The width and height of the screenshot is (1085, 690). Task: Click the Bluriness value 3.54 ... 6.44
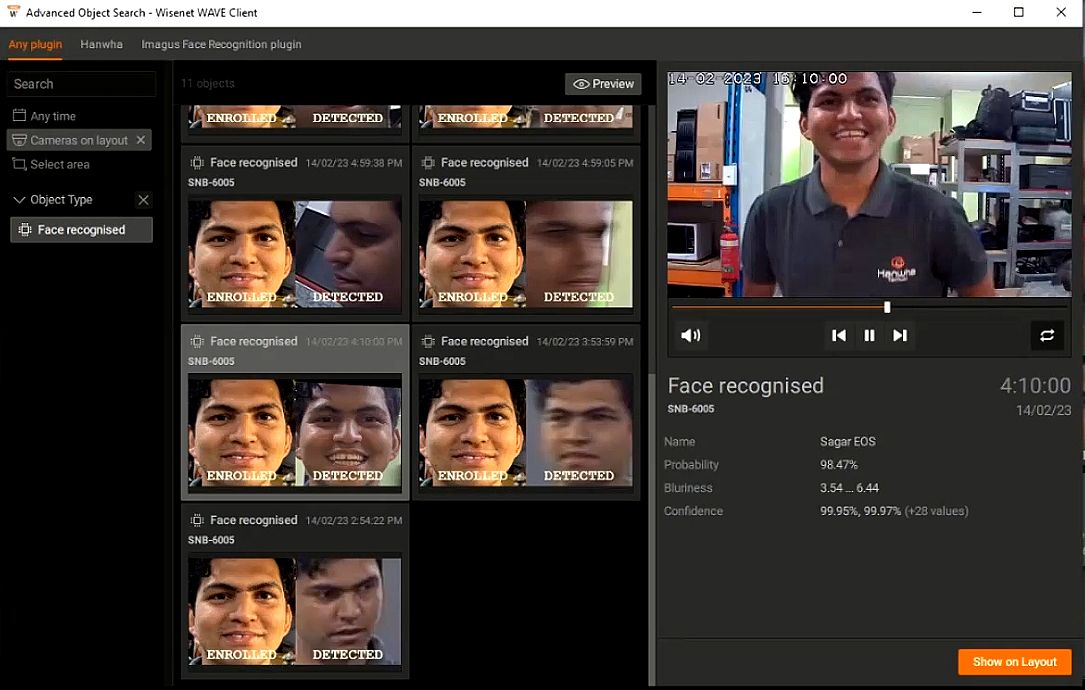pyautogui.click(x=849, y=488)
